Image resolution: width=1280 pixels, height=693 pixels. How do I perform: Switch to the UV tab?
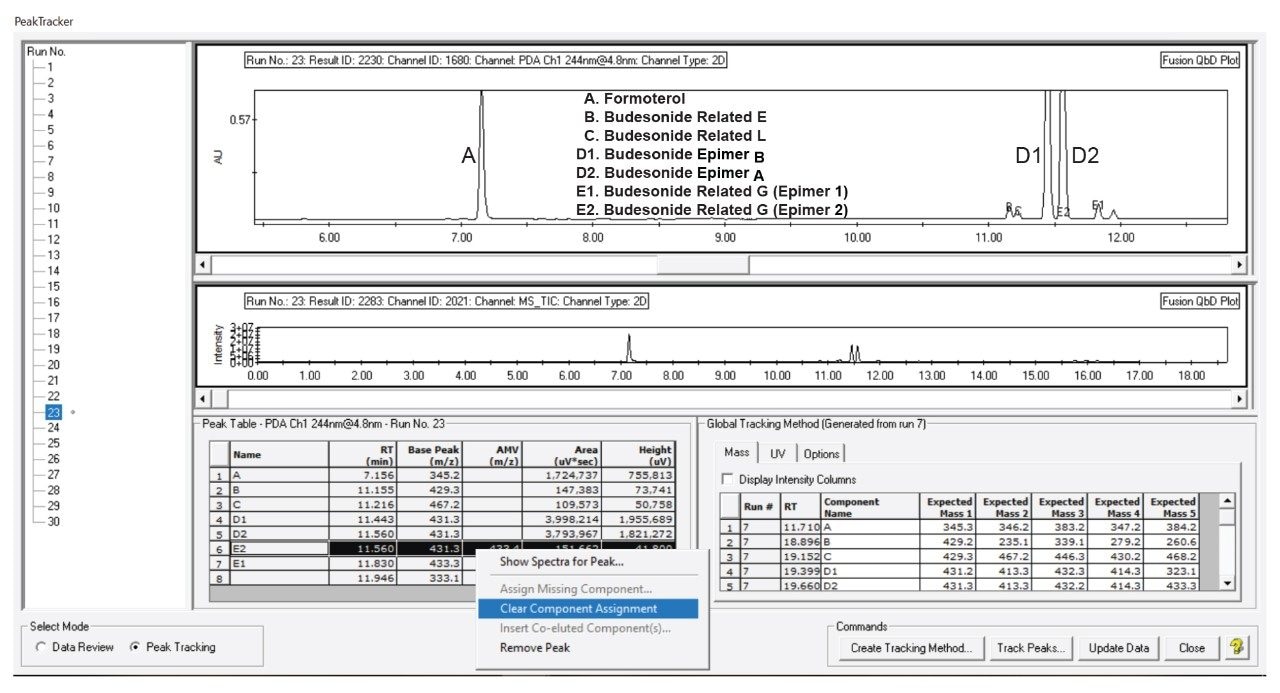point(777,454)
